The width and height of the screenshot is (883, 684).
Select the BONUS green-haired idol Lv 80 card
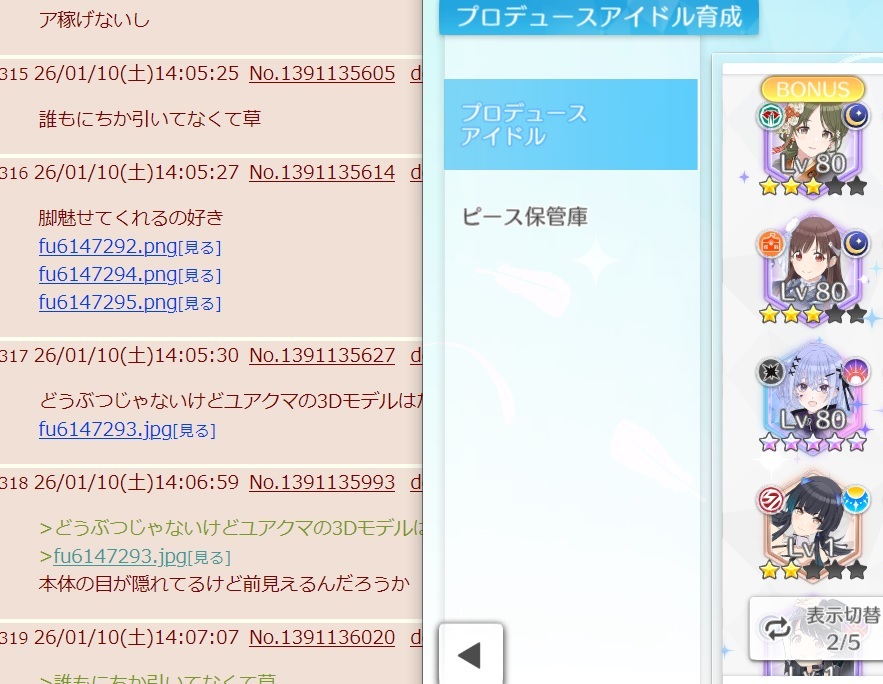tap(813, 138)
